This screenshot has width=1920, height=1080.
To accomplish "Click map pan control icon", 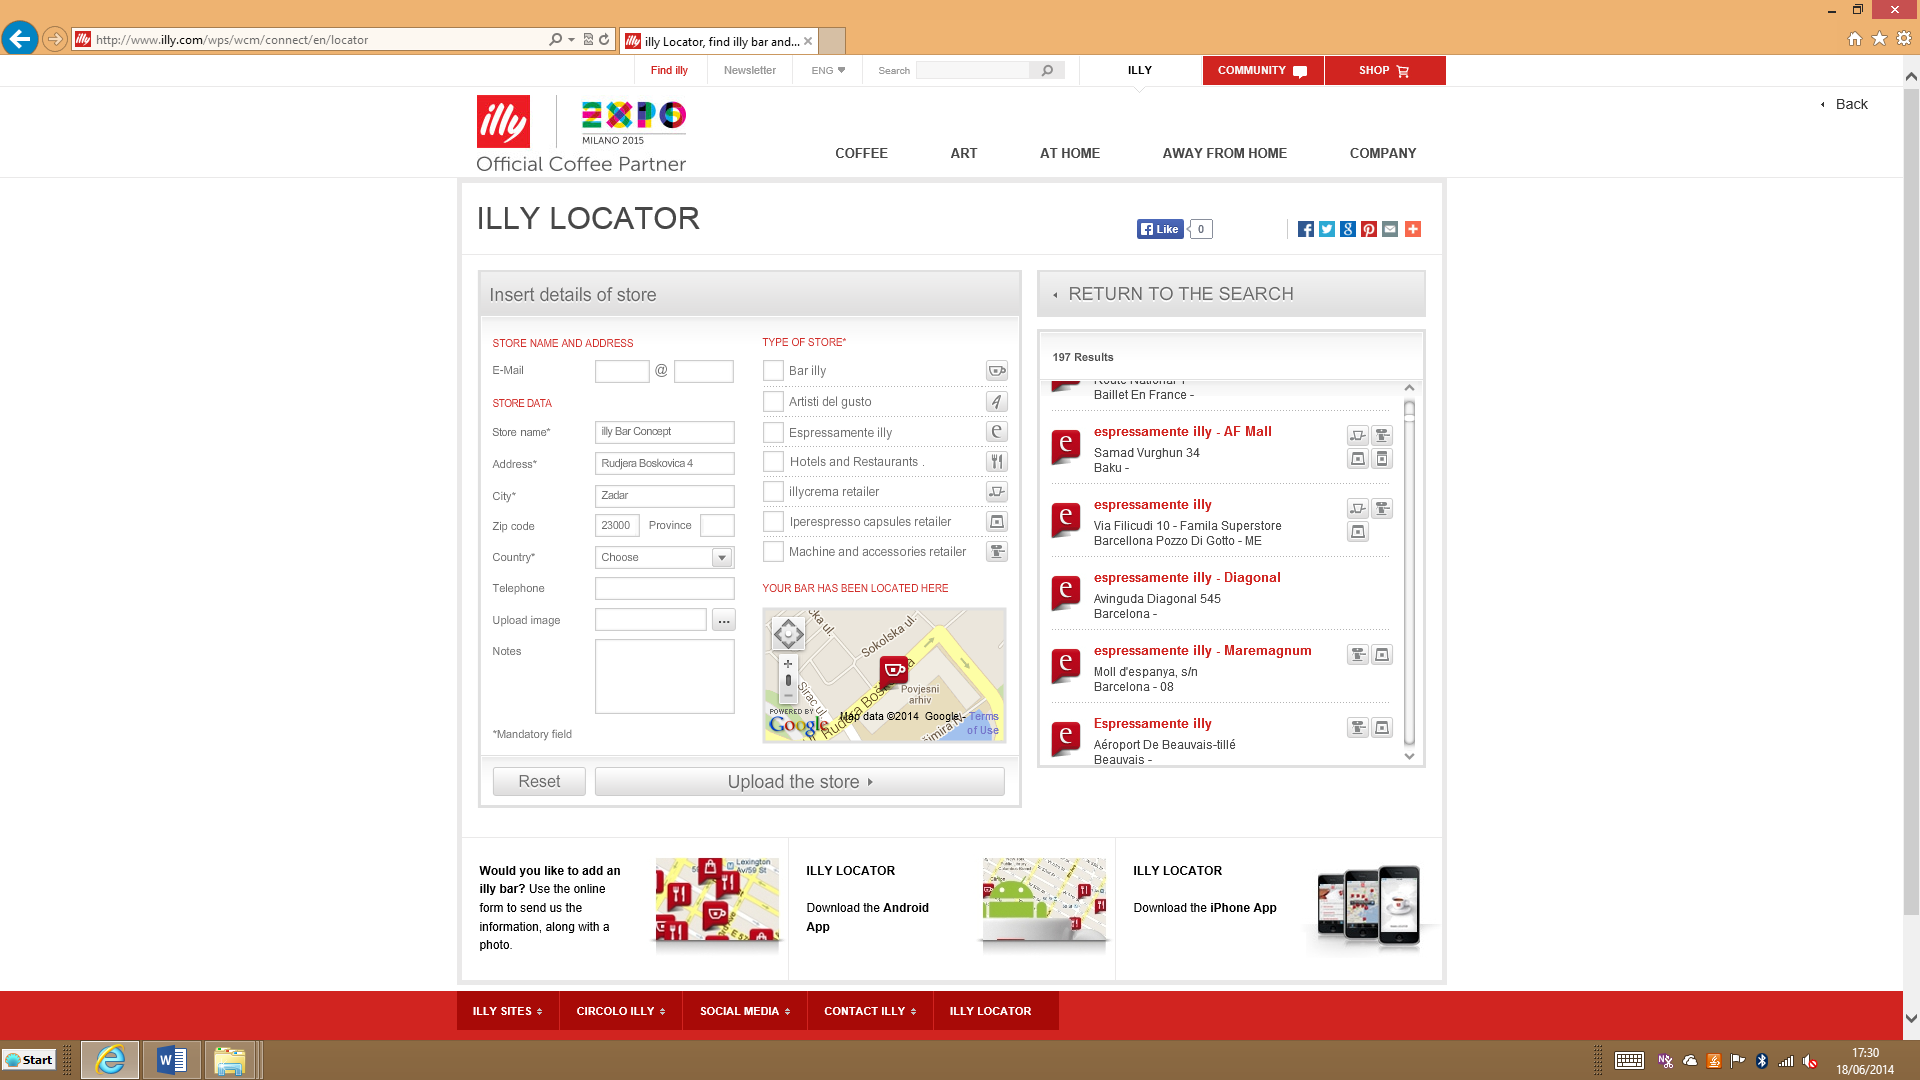I will point(788,633).
